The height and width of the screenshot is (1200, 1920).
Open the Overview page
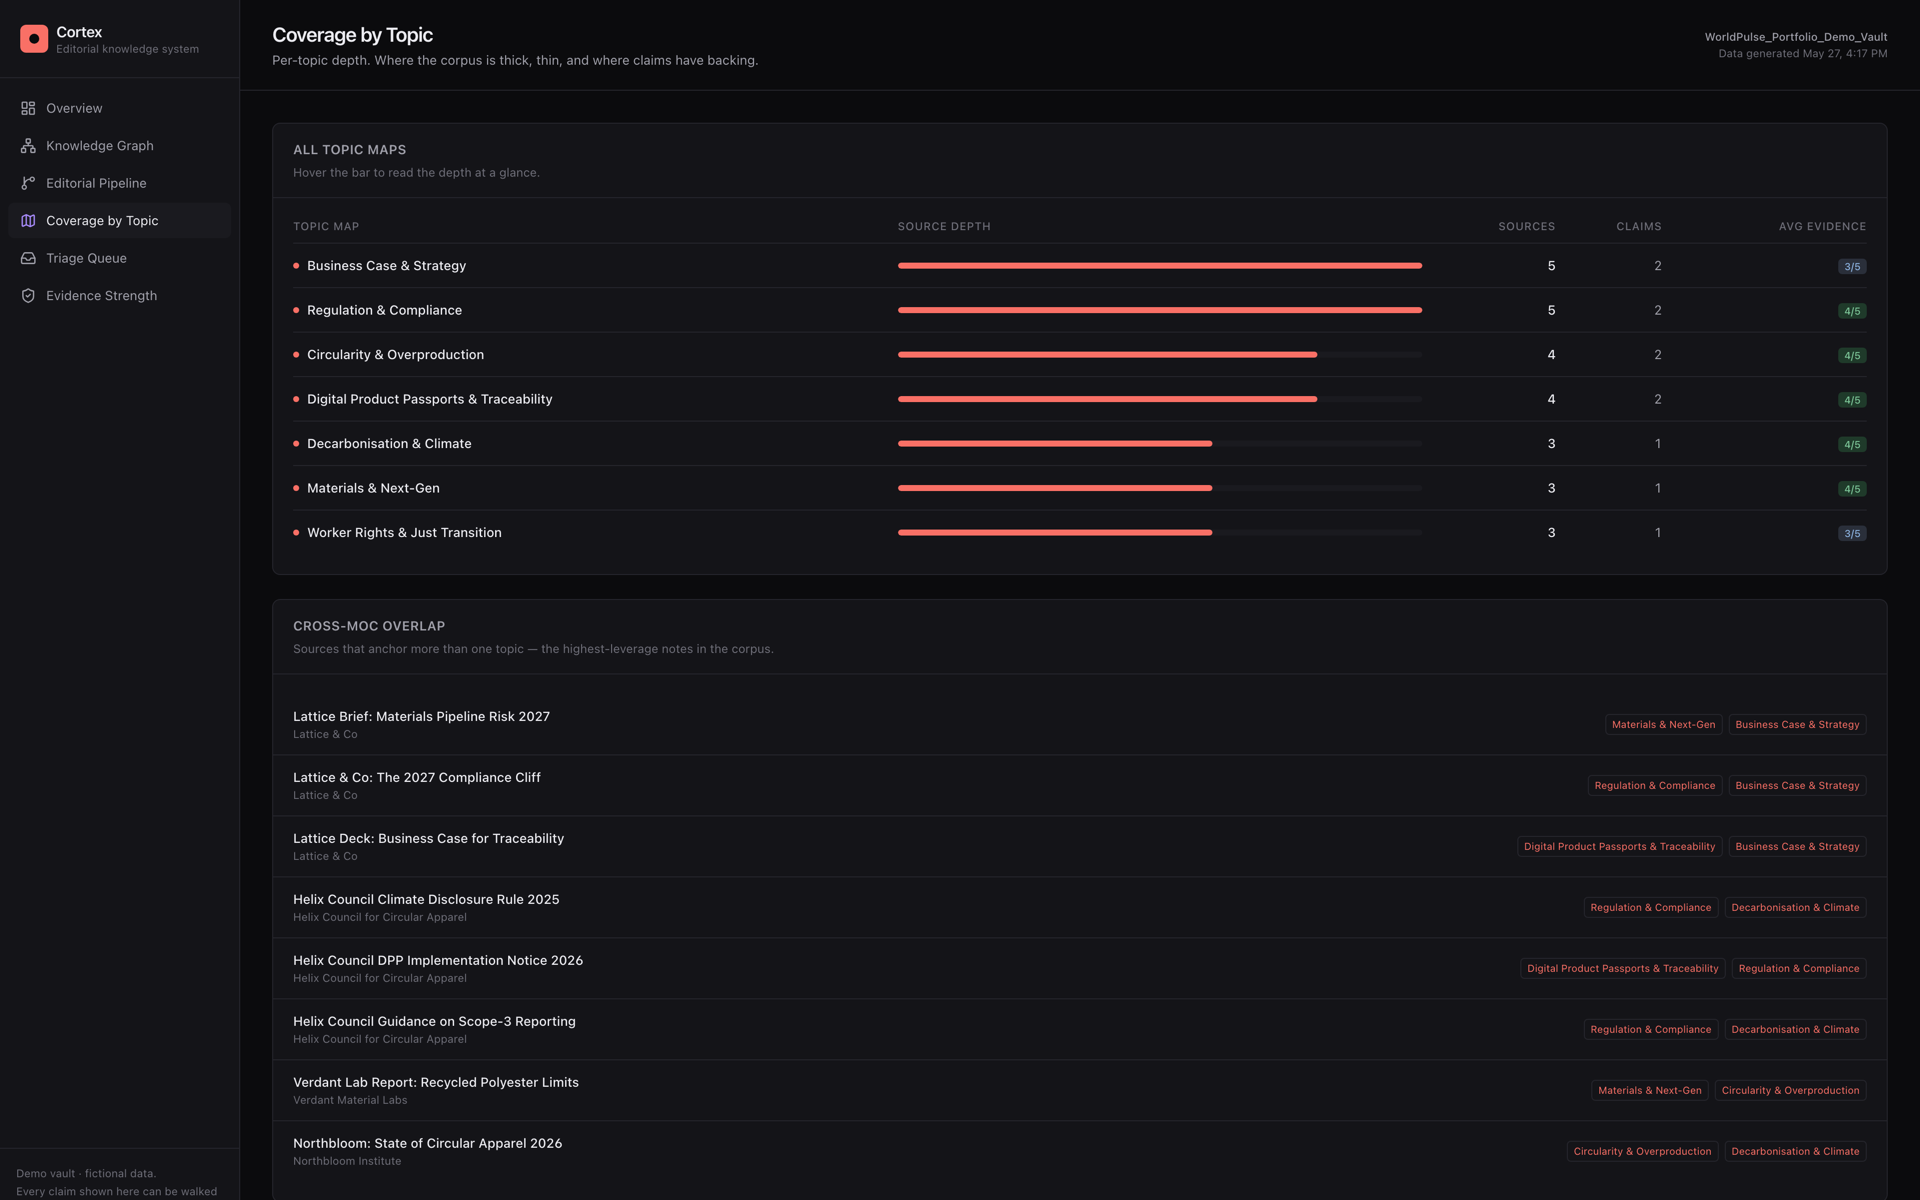tap(119, 108)
